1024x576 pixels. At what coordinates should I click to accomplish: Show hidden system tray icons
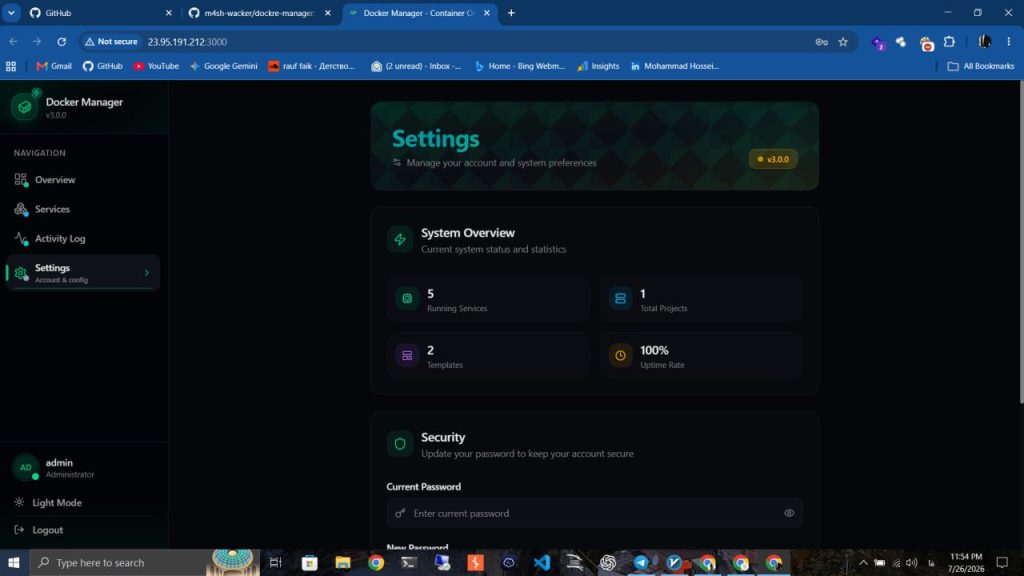point(863,562)
